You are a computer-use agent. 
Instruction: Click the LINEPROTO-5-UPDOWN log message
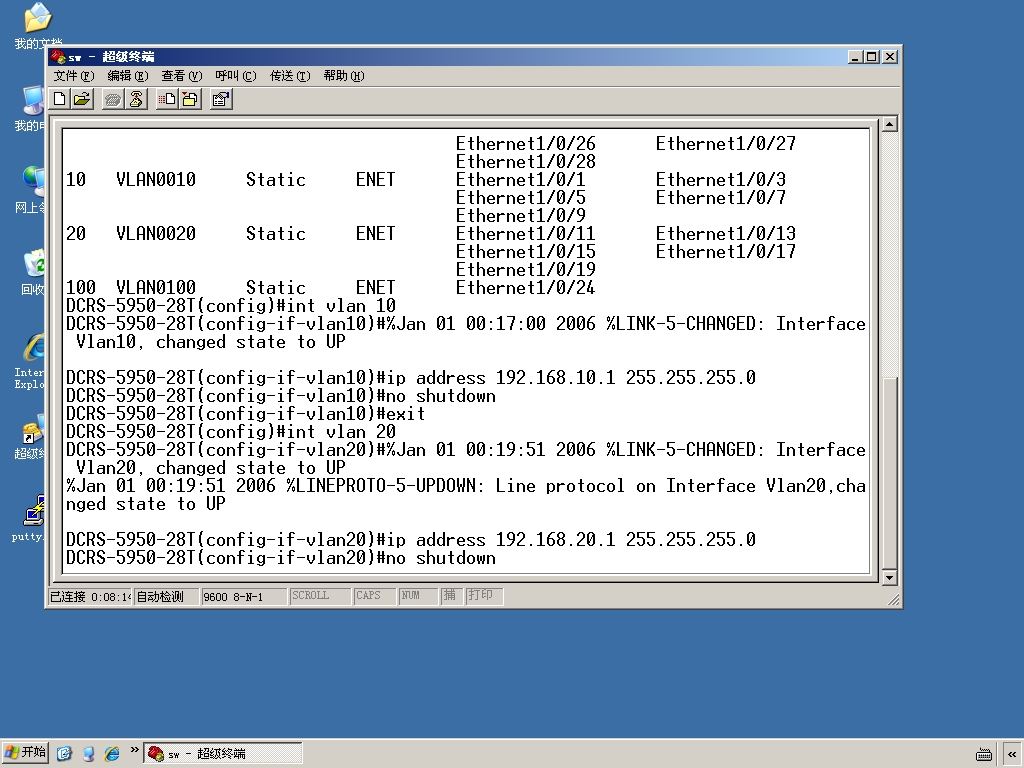(466, 494)
